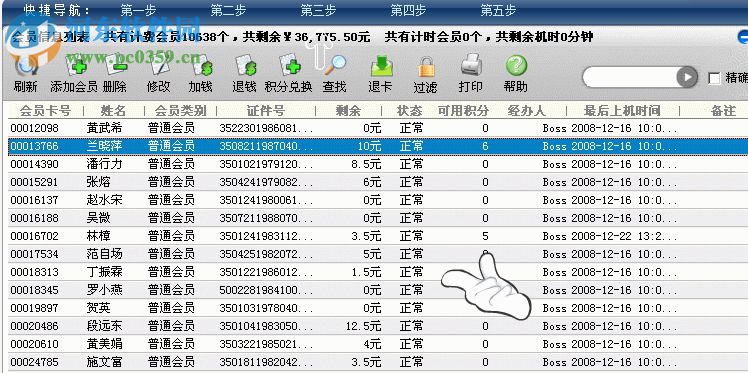Sort by 剩余 column header
This screenshot has width=748, height=373.
348,111
